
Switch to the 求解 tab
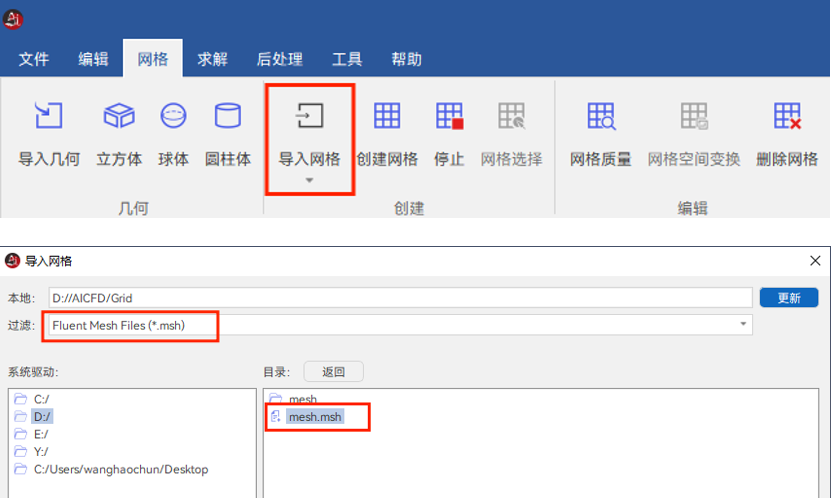coord(213,59)
